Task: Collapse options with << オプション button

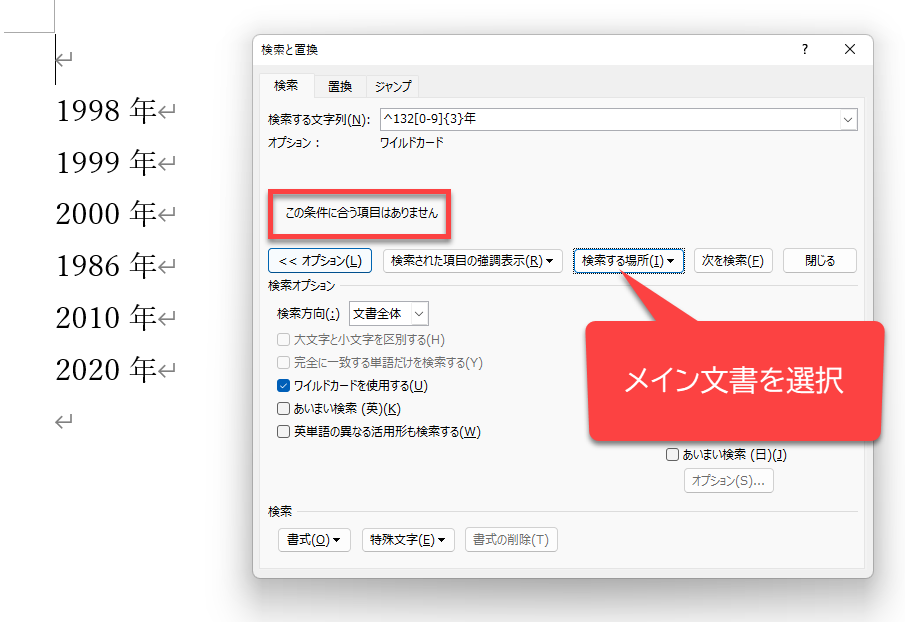Action: click(x=320, y=261)
